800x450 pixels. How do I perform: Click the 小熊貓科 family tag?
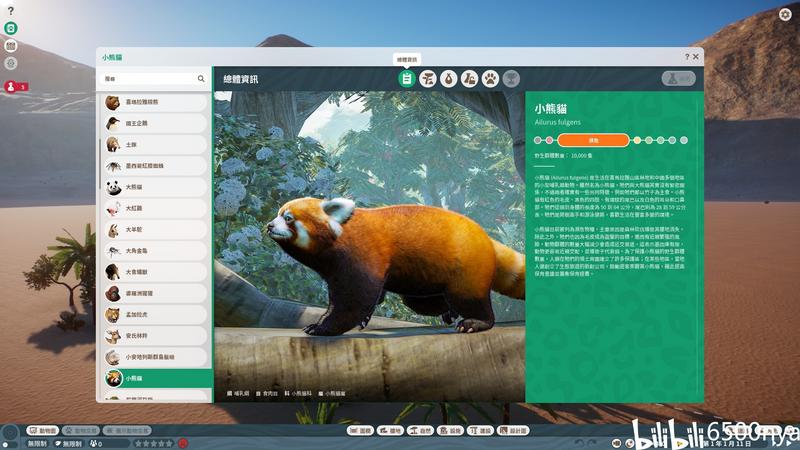(x=298, y=393)
